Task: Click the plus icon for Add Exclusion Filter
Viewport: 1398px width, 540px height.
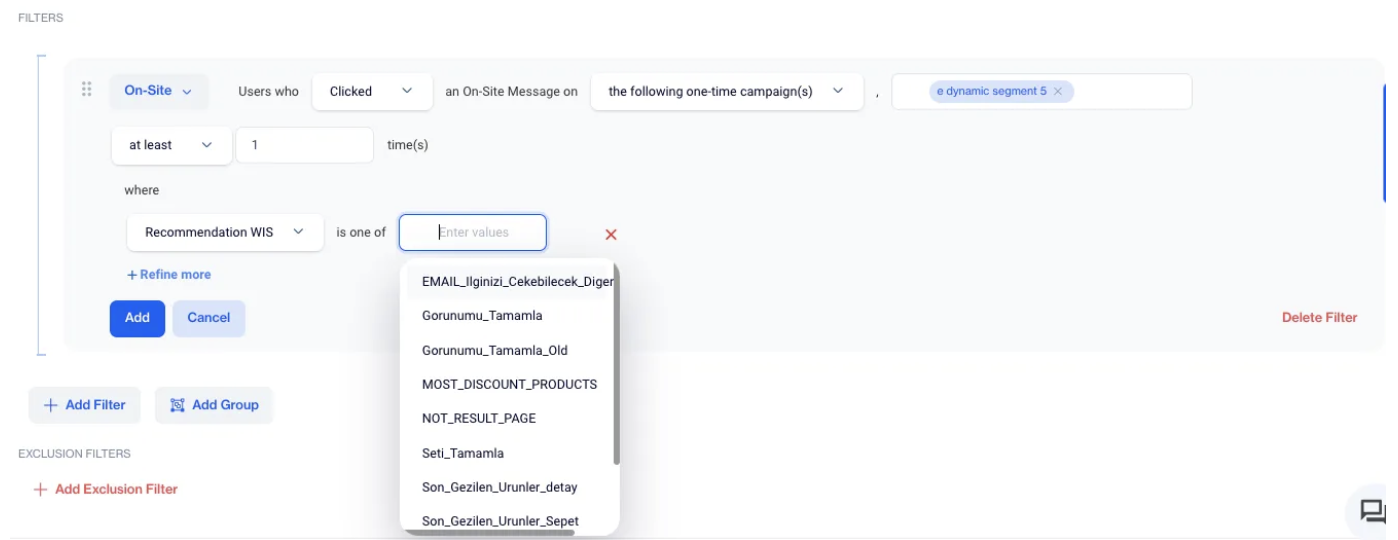Action: [40, 489]
